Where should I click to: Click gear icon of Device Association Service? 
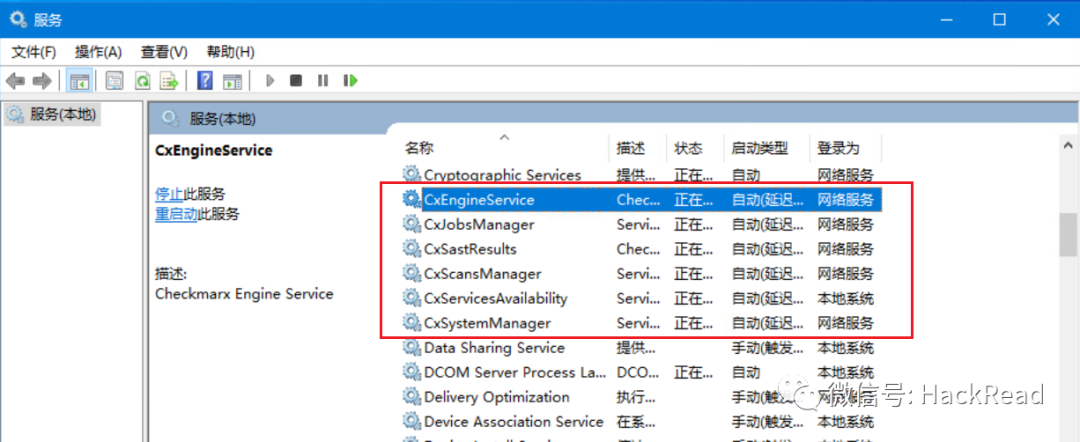(x=411, y=421)
